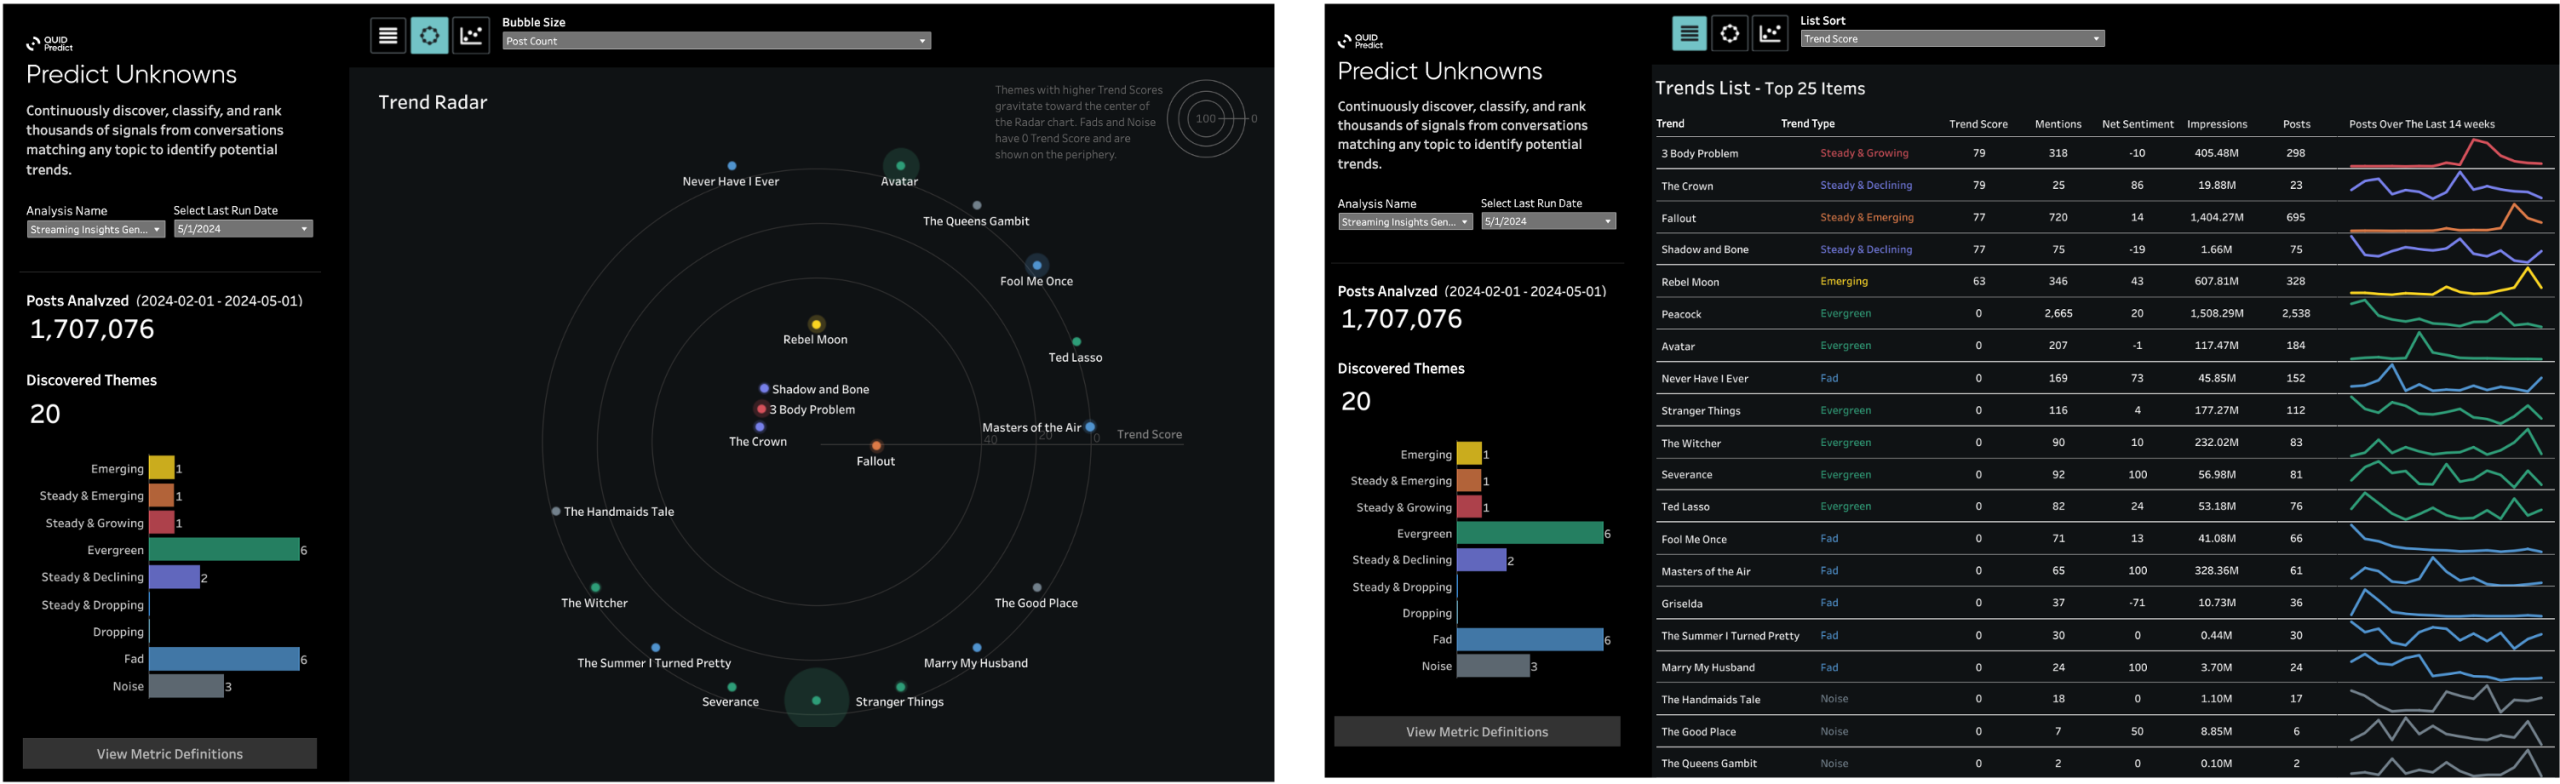Viewport: 2560px width, 784px height.
Task: Click View Metric Definitions in right dashboard
Action: (1477, 732)
